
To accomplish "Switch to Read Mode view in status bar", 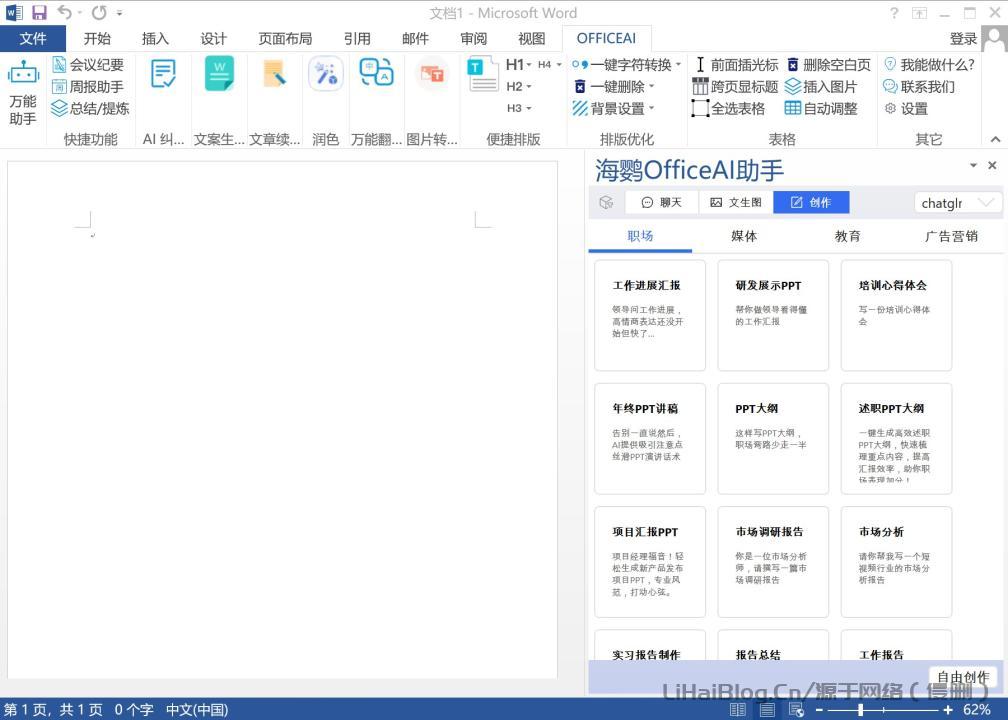I will tap(737, 710).
